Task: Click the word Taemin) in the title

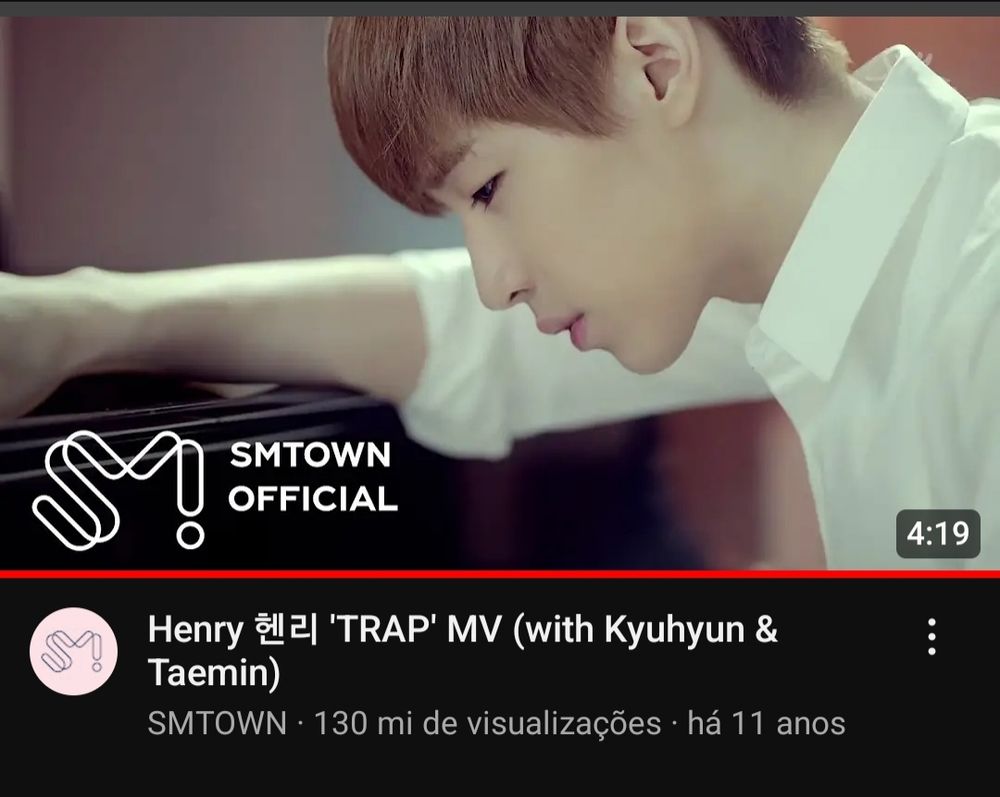Action: tap(214, 673)
